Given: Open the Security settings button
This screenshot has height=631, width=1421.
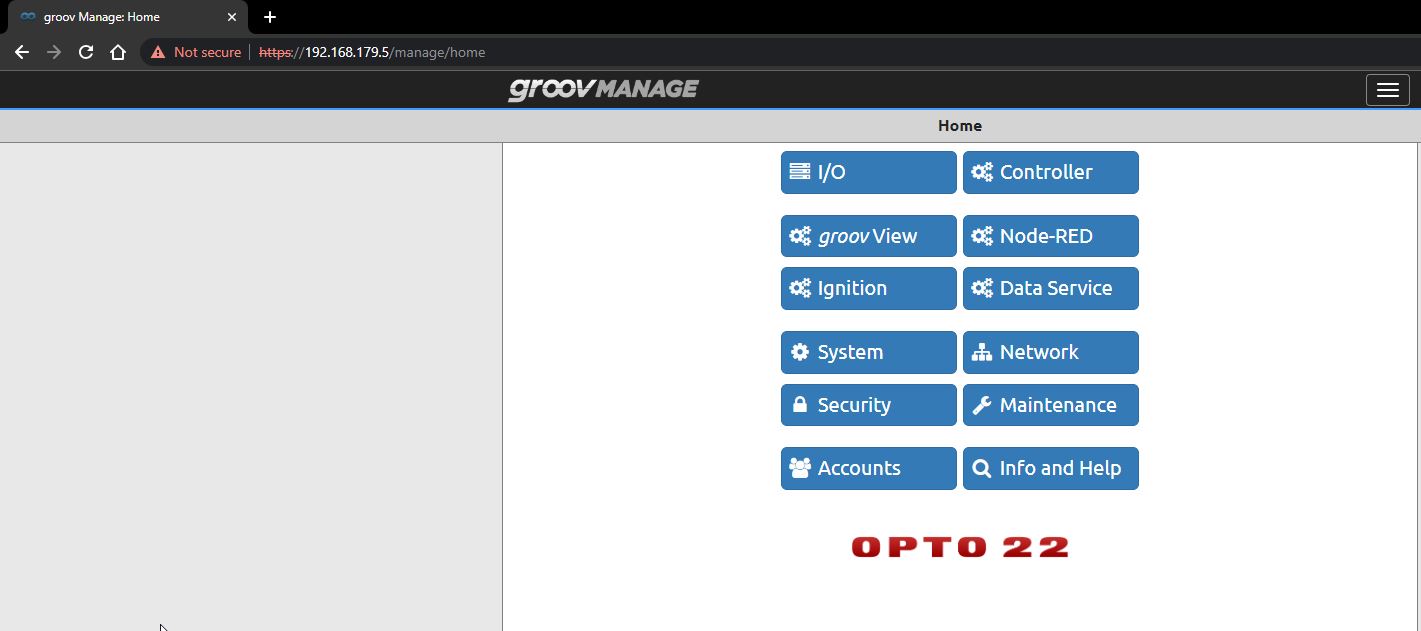Looking at the screenshot, I should point(868,405).
